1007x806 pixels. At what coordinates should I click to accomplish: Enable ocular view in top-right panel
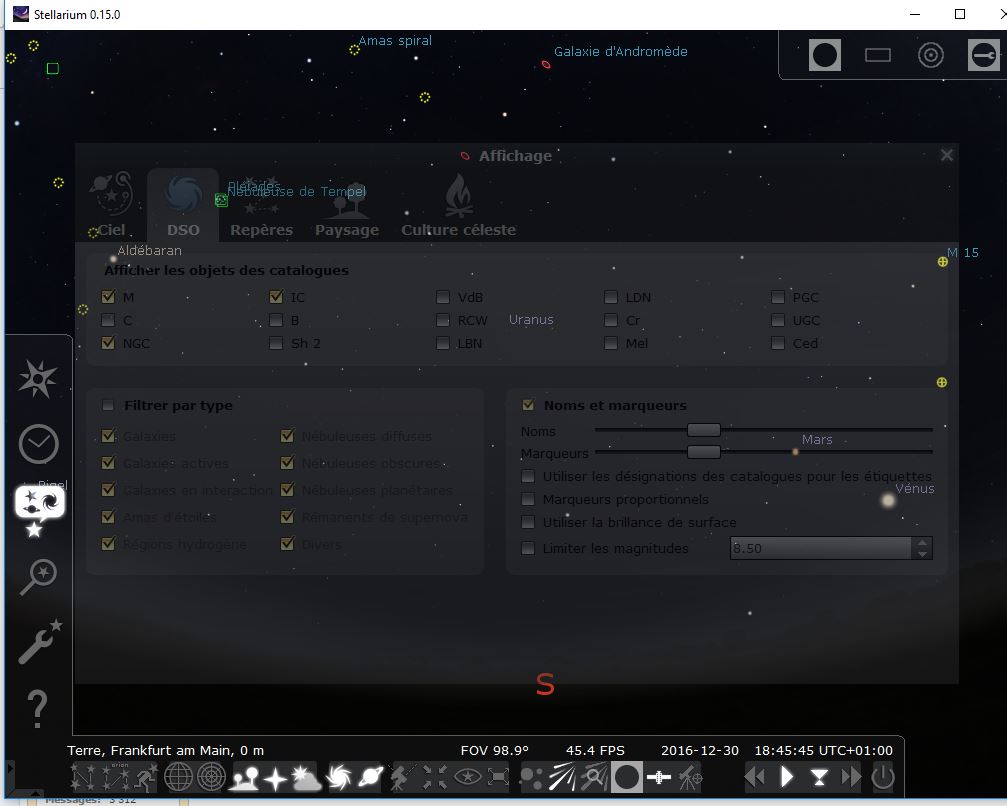(825, 55)
